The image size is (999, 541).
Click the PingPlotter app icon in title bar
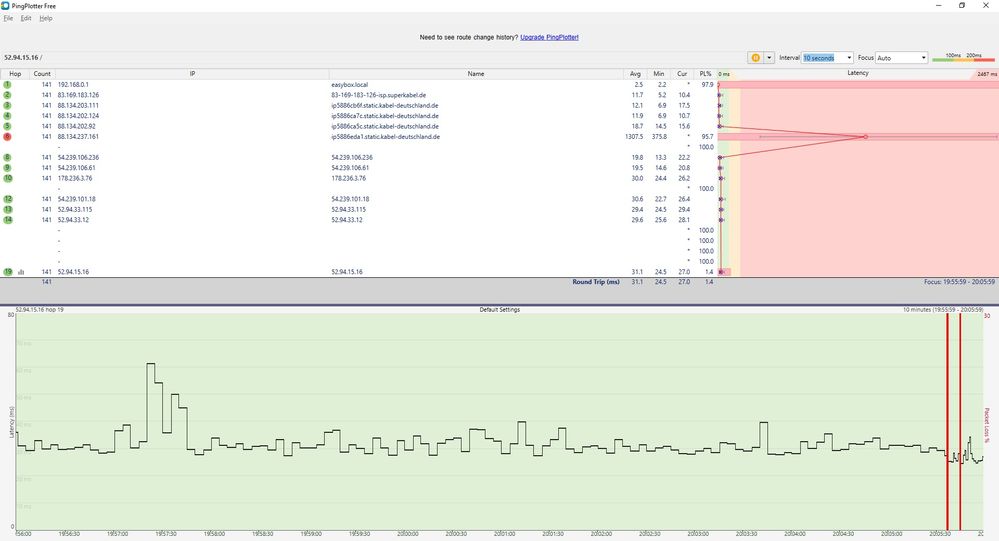click(x=6, y=6)
